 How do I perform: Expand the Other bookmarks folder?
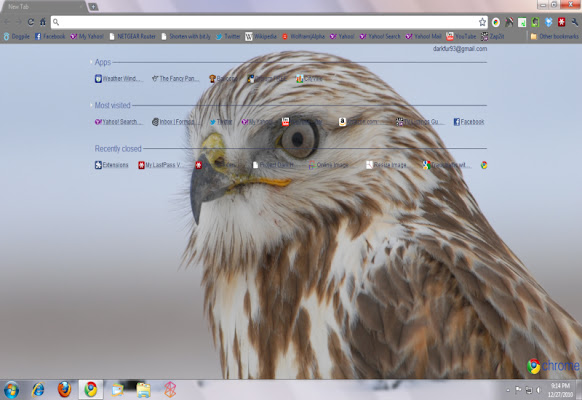click(x=555, y=36)
